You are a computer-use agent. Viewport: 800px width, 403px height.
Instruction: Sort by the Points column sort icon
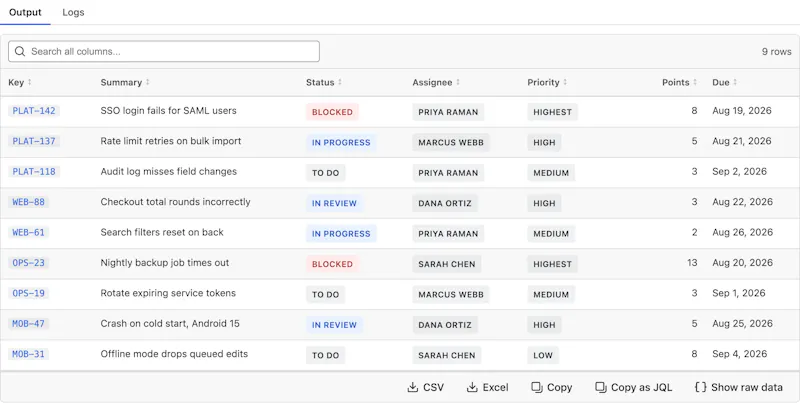click(x=695, y=82)
